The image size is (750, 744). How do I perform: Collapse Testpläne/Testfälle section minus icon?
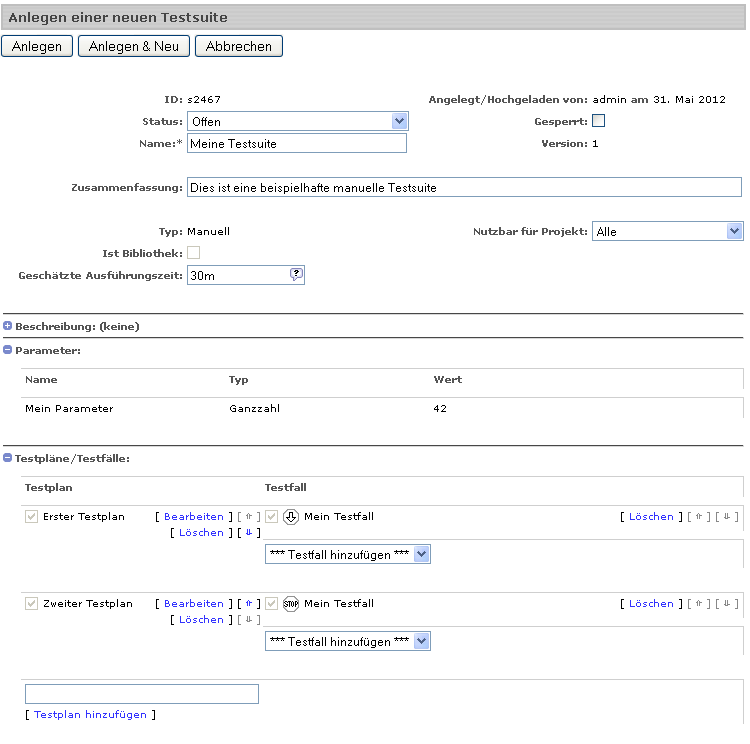7,458
